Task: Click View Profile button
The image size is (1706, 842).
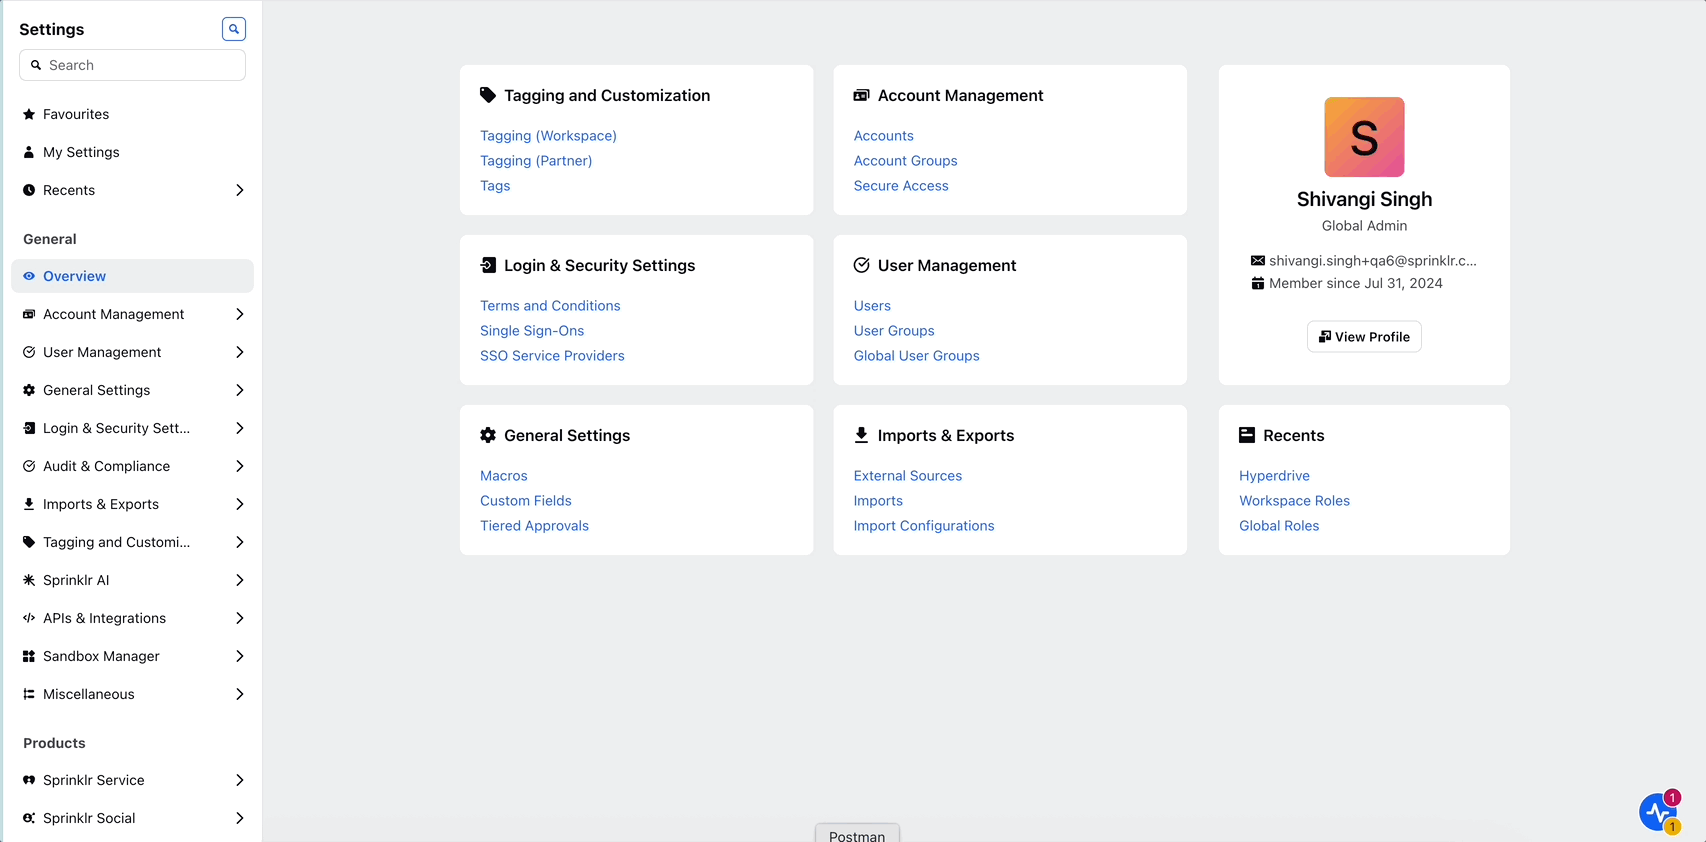Action: click(x=1364, y=337)
